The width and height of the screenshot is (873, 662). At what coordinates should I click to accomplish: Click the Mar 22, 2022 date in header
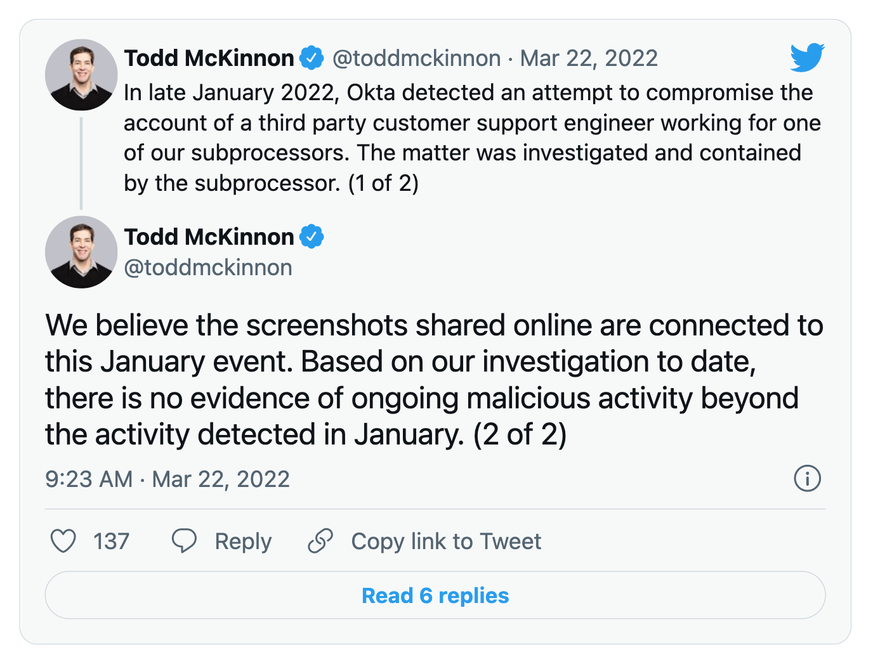point(589,58)
